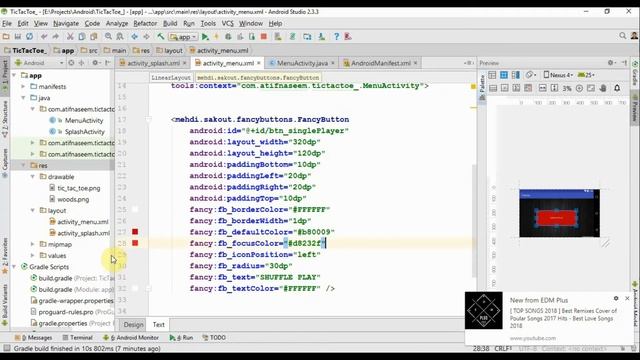Click the Paste toolbar icon
640x360 pixels.
[x=93, y=37]
